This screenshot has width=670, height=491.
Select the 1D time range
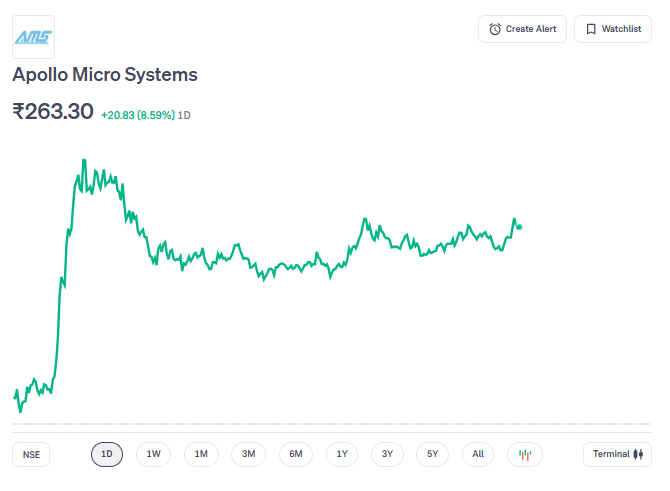coord(107,454)
